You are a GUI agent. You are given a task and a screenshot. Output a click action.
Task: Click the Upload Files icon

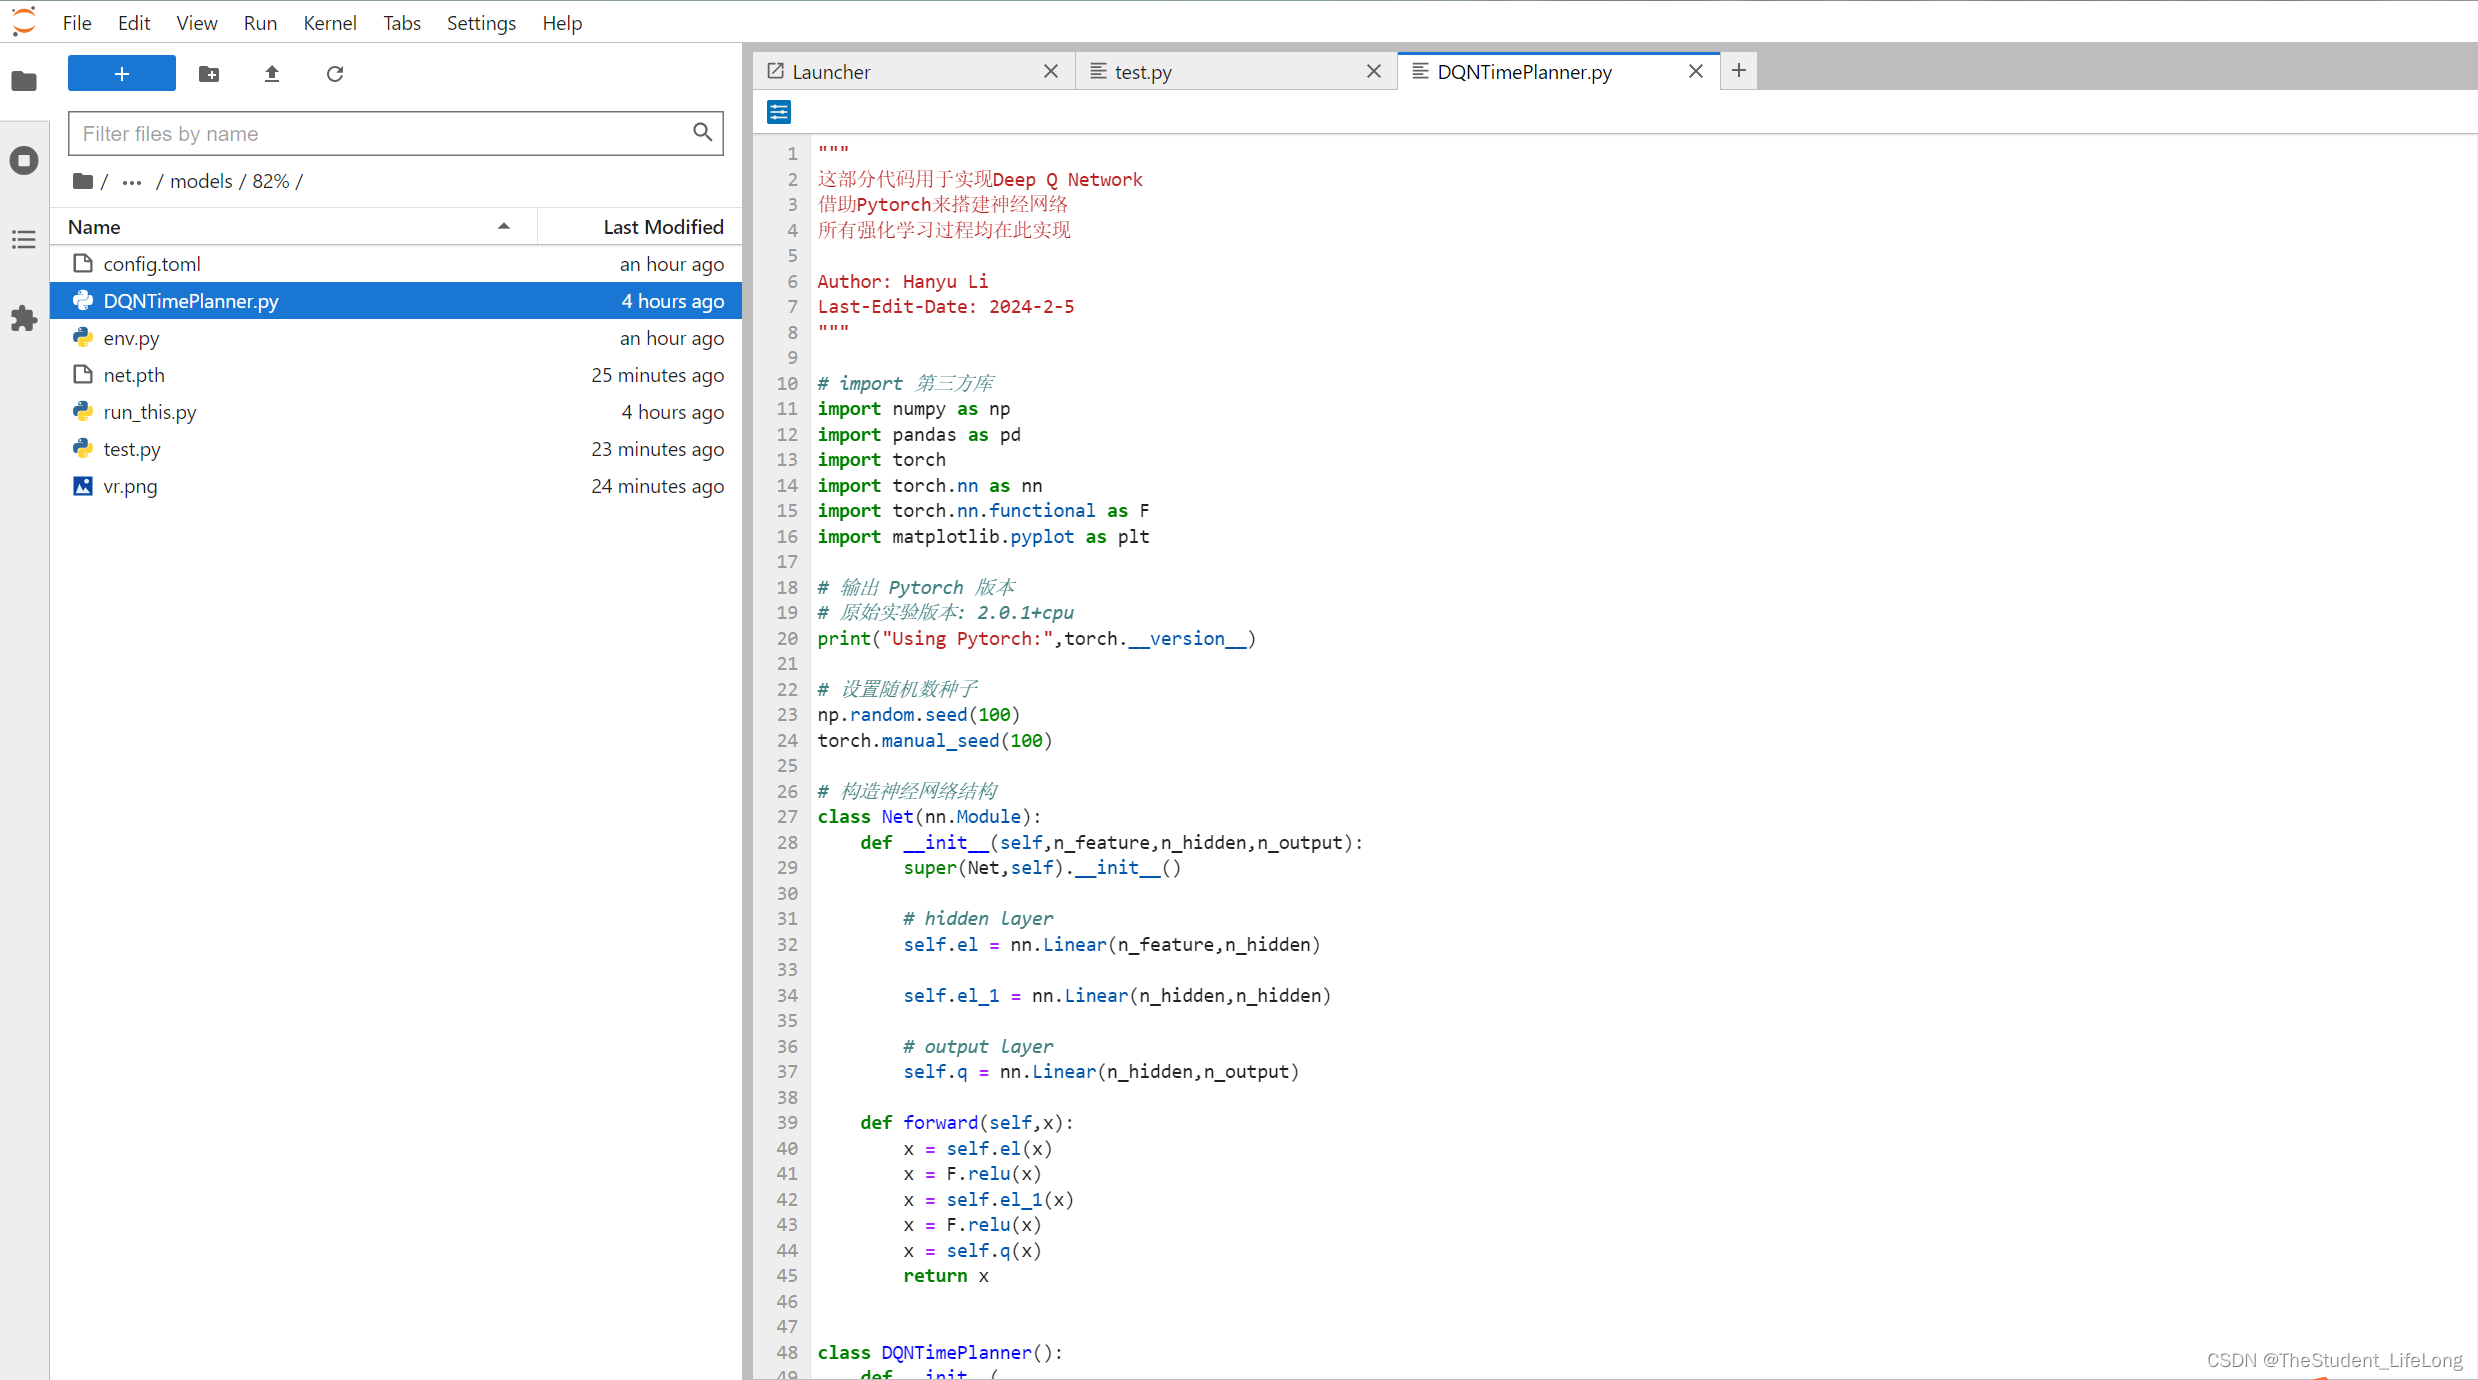pyautogui.click(x=272, y=74)
